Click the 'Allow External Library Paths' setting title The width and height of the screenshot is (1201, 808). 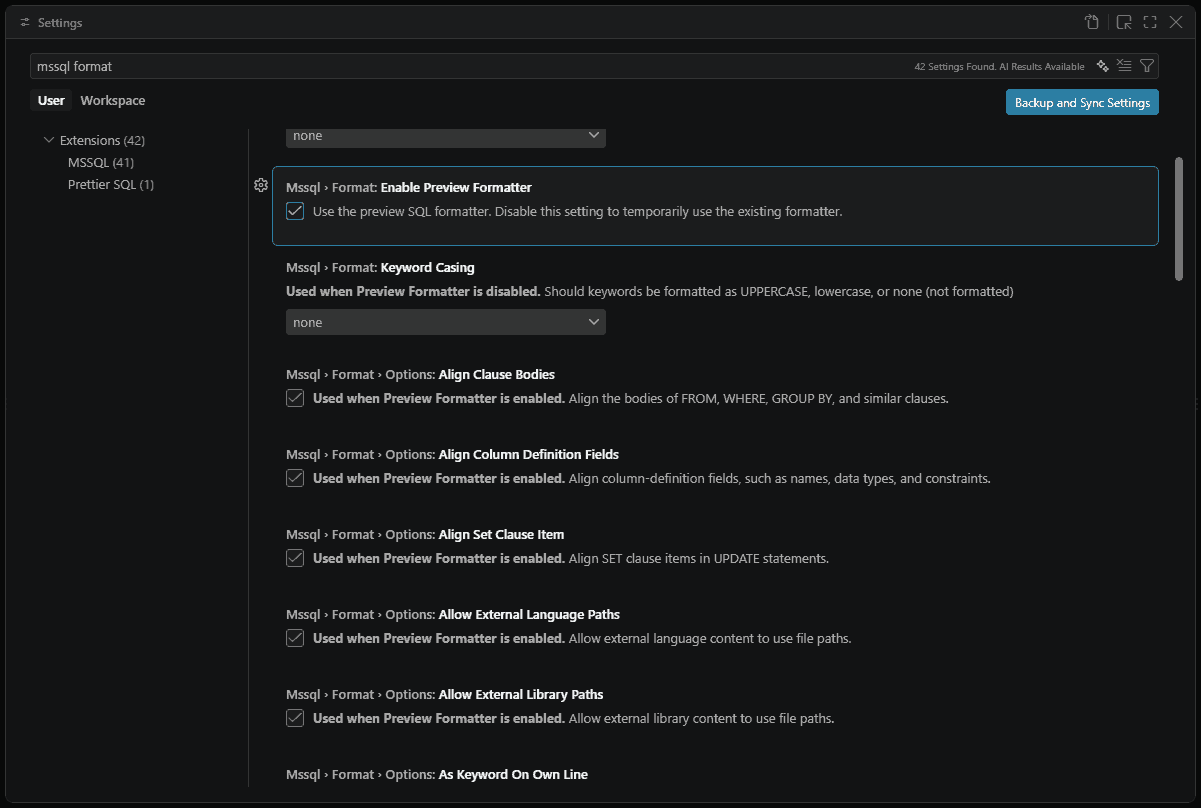pos(521,694)
